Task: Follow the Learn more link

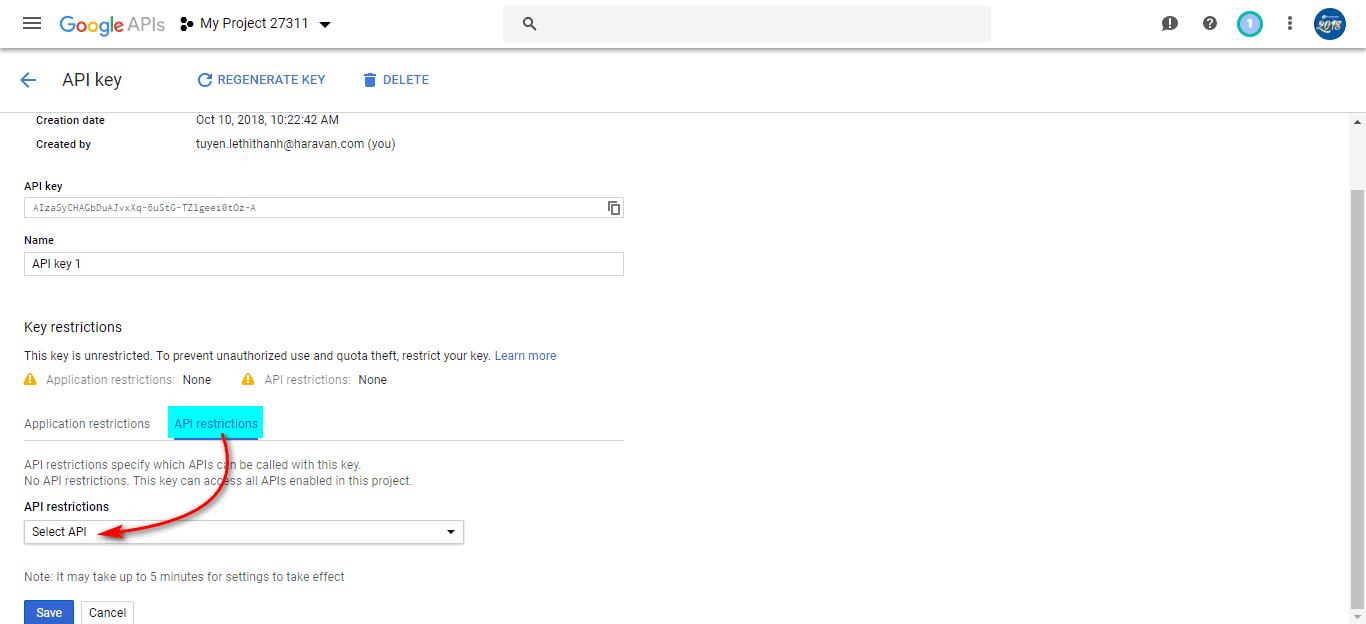Action: [x=525, y=356]
